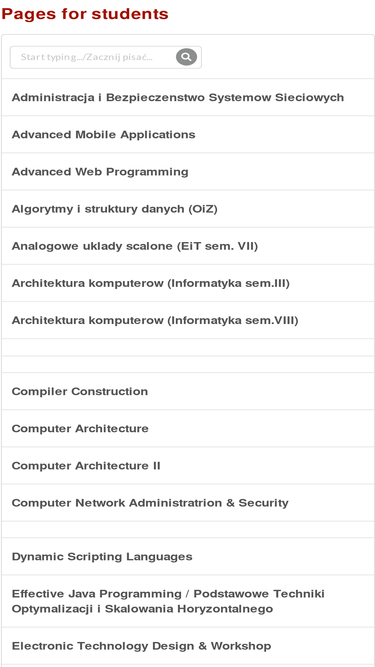Open Administracja i Bezpieczenstwo Systemow Sieciowych page
Image resolution: width=375 pixels, height=667 pixels.
(x=188, y=97)
